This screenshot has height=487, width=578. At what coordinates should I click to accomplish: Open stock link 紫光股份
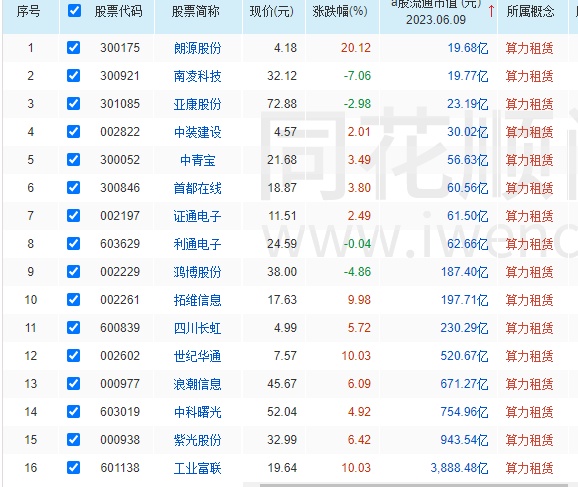tap(198, 440)
